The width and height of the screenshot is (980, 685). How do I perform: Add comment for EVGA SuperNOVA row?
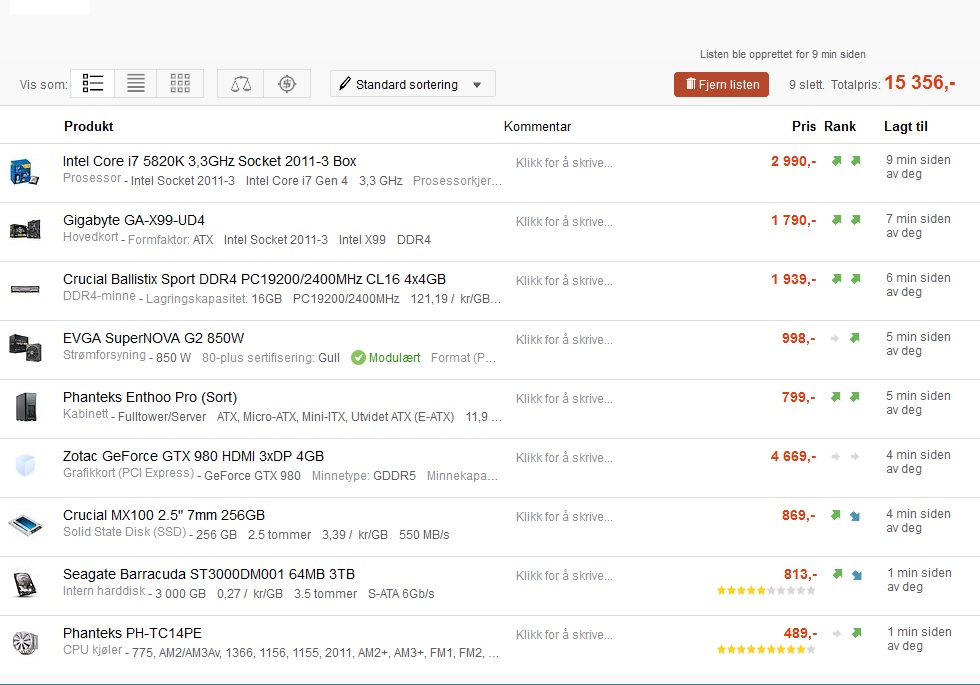pyautogui.click(x=564, y=340)
